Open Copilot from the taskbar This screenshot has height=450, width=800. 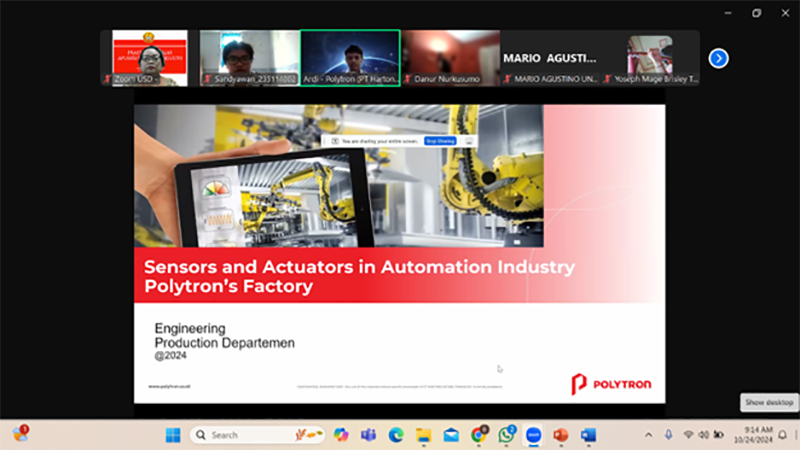pos(341,435)
